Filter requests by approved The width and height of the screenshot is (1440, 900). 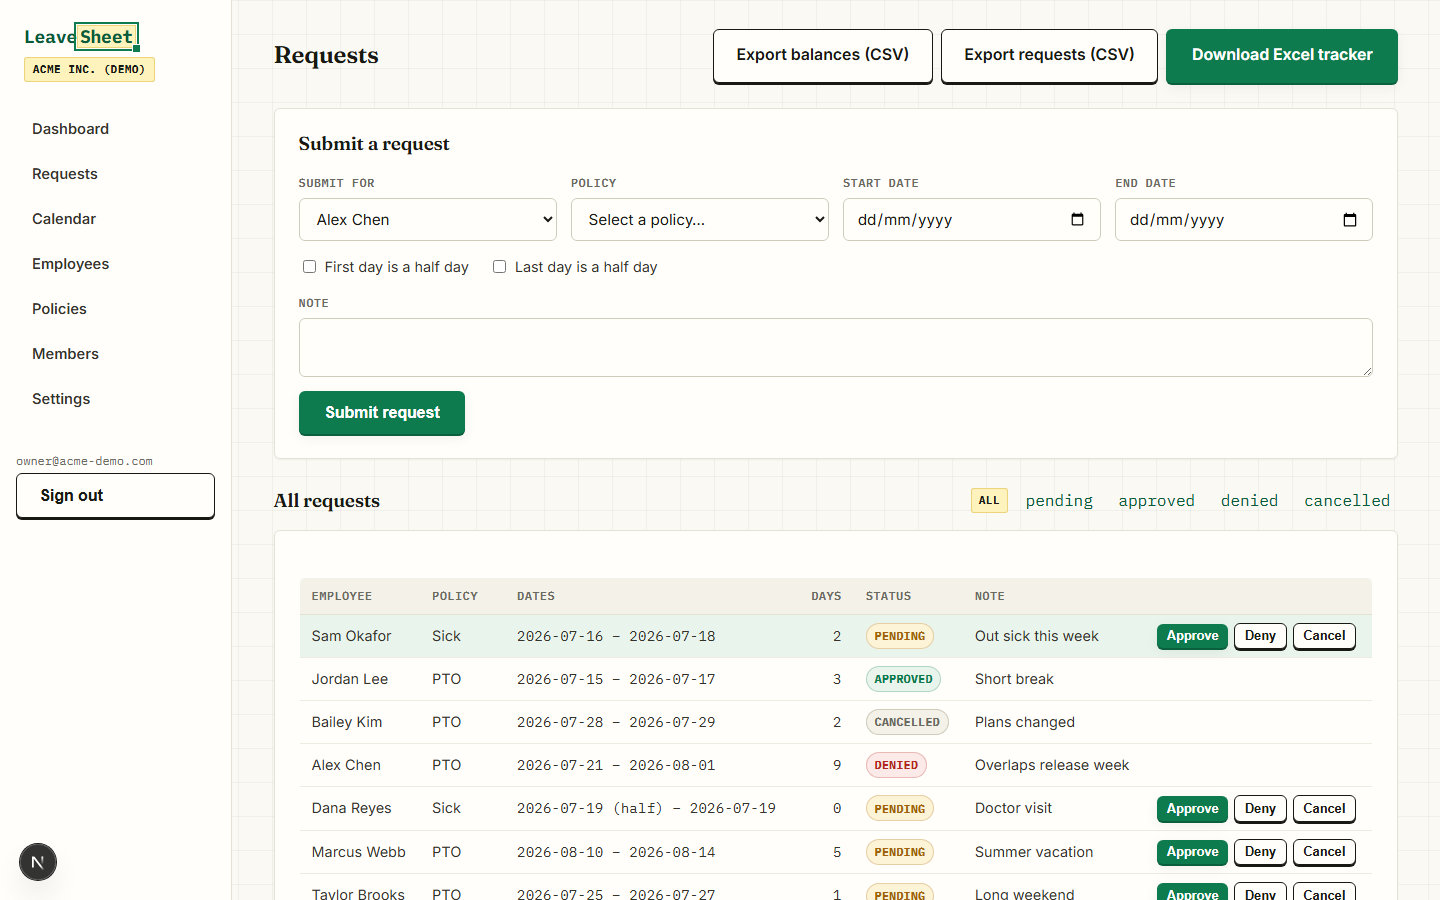pos(1156,501)
